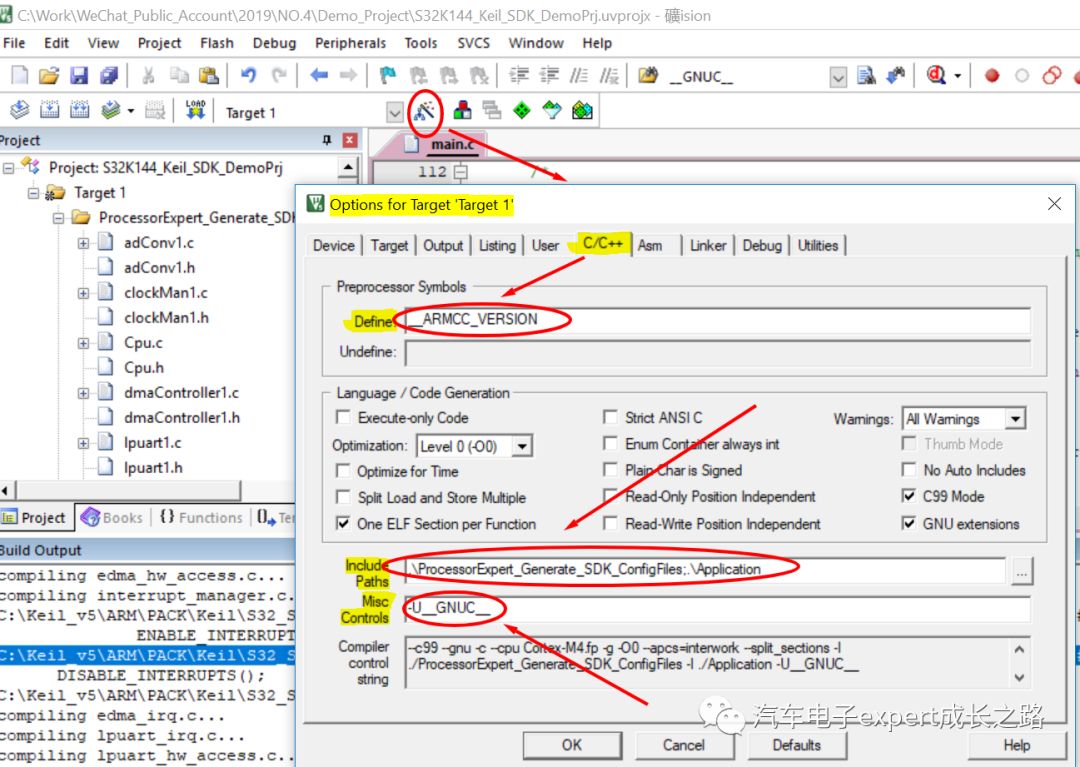Click the Save All icon
The image size is (1080, 767).
109,75
